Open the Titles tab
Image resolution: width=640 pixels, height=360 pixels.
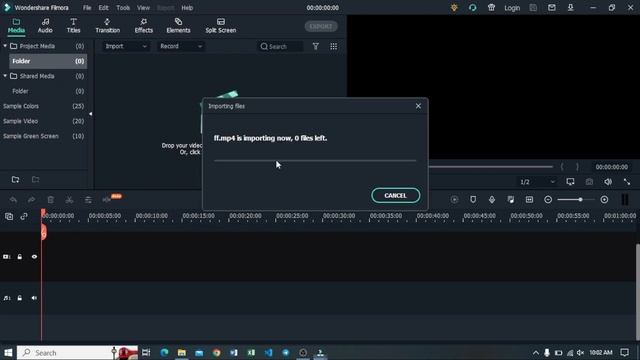click(x=73, y=26)
